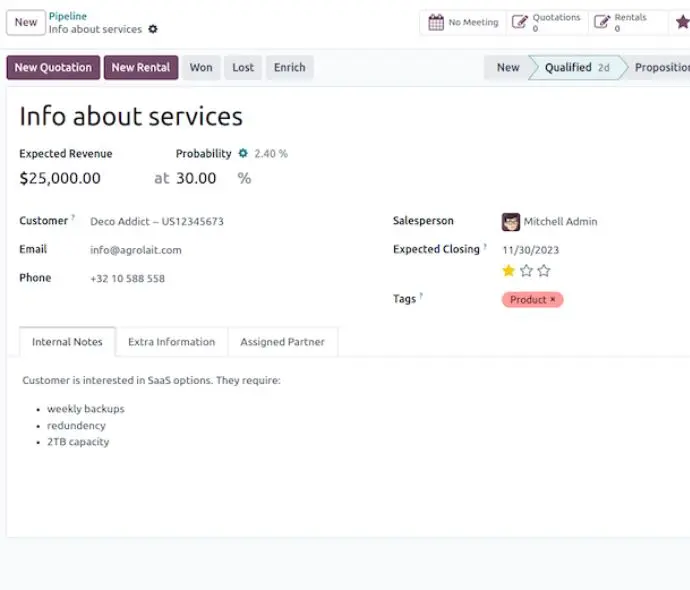The height and width of the screenshot is (590, 690).
Task: Mark opportunity as Lost
Action: click(x=243, y=67)
